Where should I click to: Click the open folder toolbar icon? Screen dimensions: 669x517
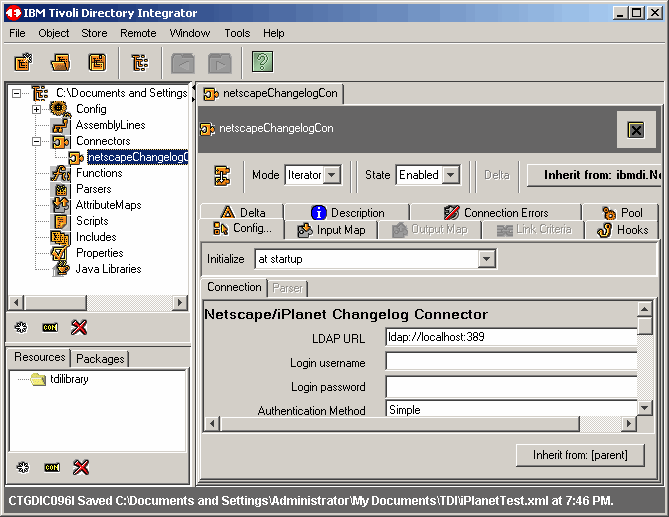[60, 62]
